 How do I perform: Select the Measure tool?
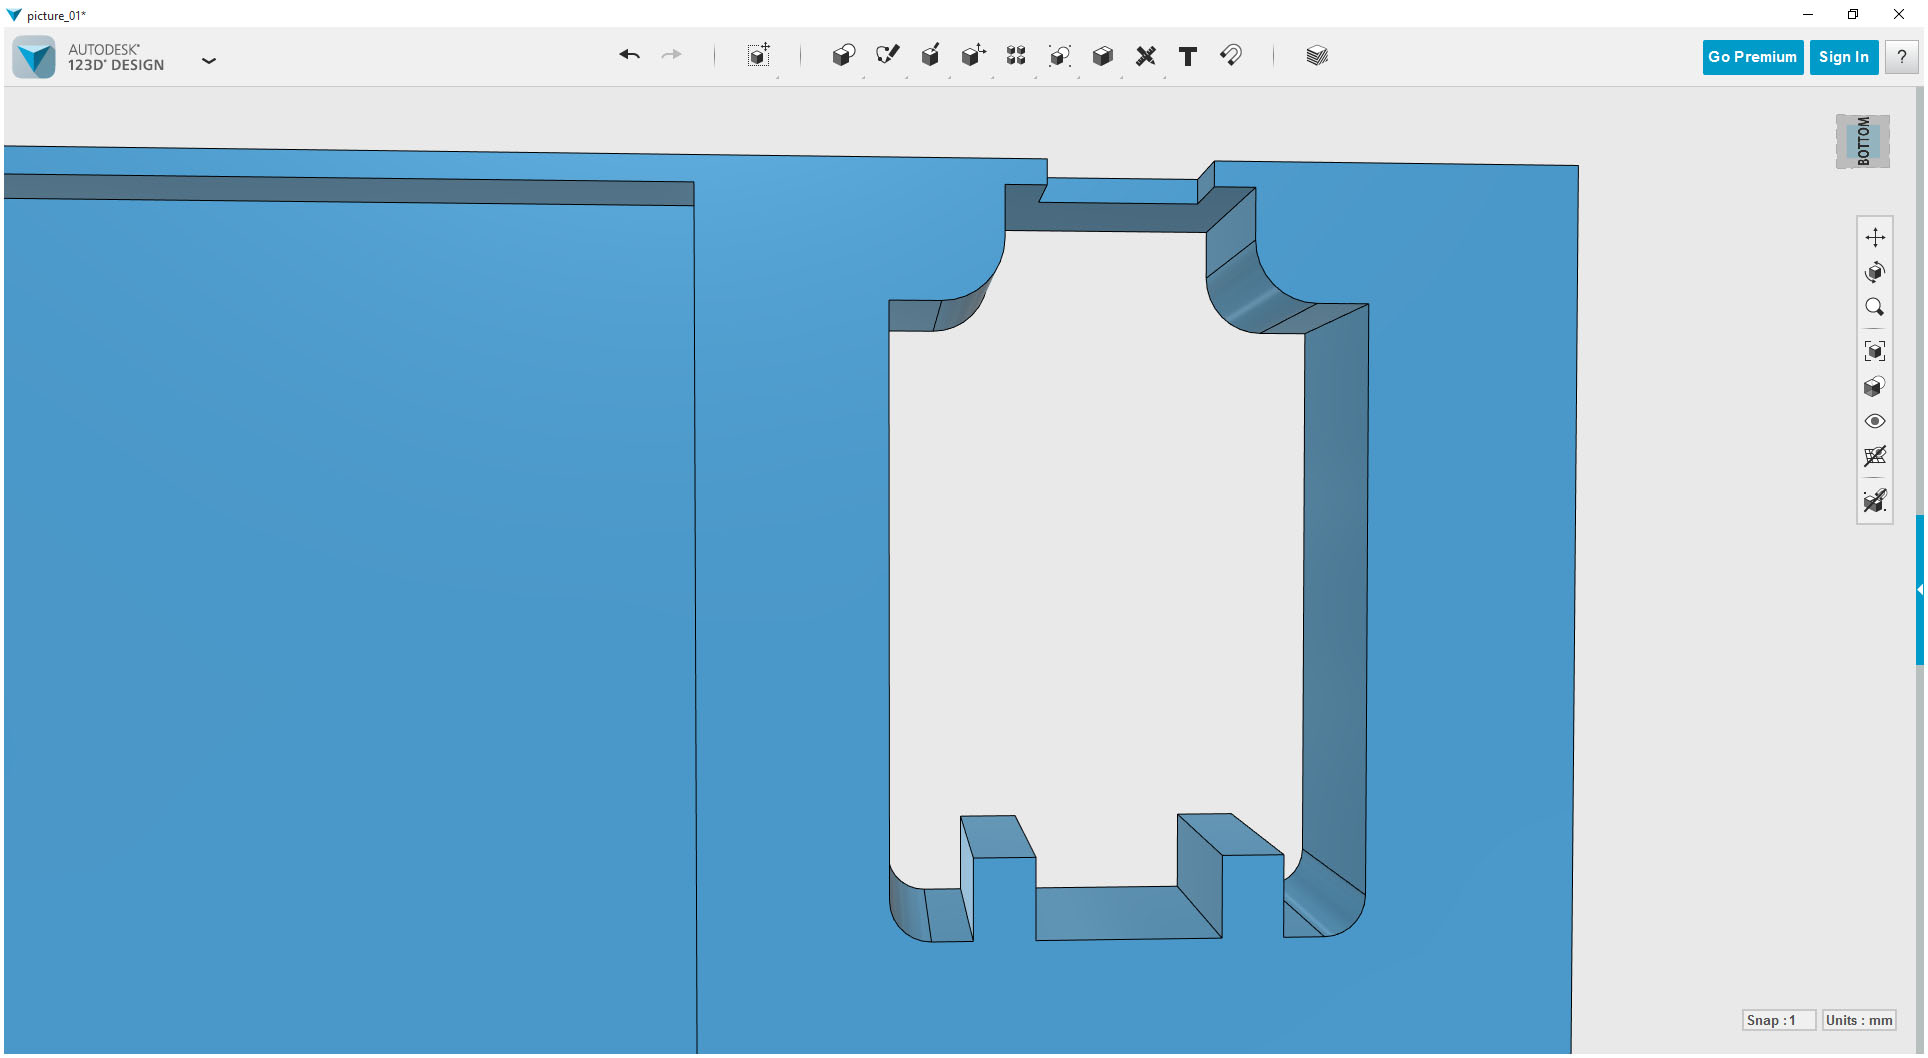coord(1145,56)
